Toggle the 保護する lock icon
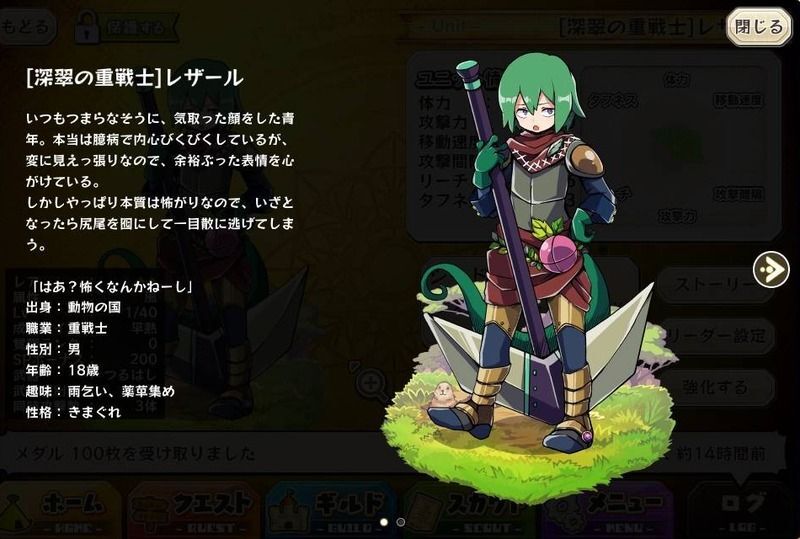800x539 pixels. (x=87, y=27)
